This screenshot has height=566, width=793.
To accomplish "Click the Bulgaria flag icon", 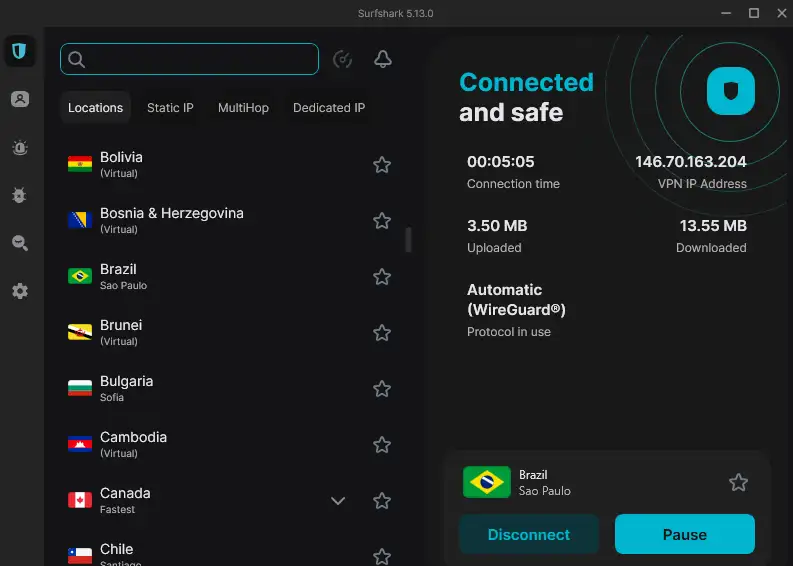I will coord(80,388).
